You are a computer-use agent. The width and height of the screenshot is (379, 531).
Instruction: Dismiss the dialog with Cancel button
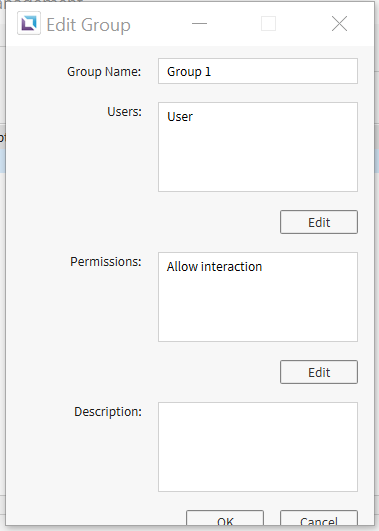point(319,518)
